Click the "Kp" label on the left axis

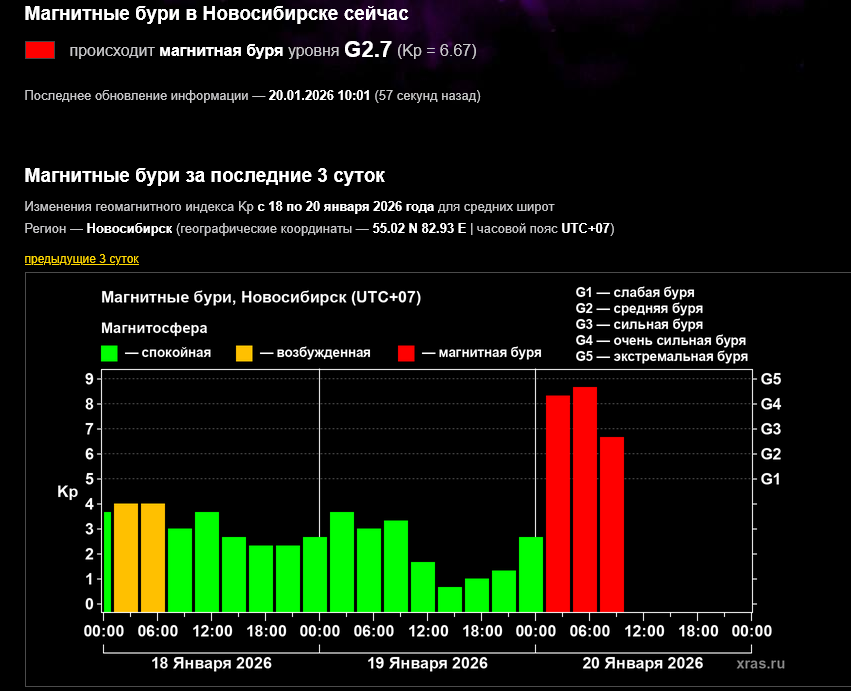tap(67, 492)
